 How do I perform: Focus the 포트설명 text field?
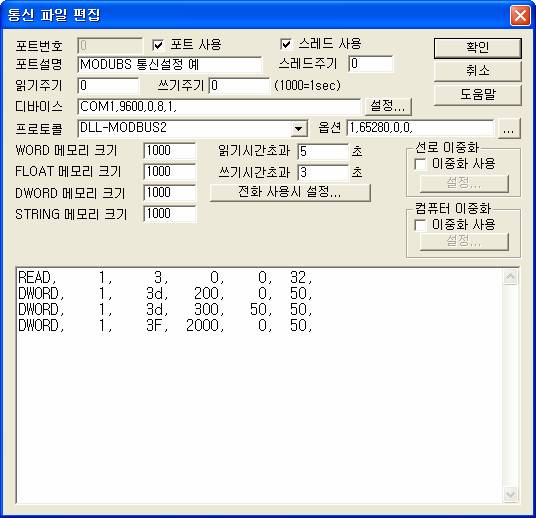[x=170, y=65]
